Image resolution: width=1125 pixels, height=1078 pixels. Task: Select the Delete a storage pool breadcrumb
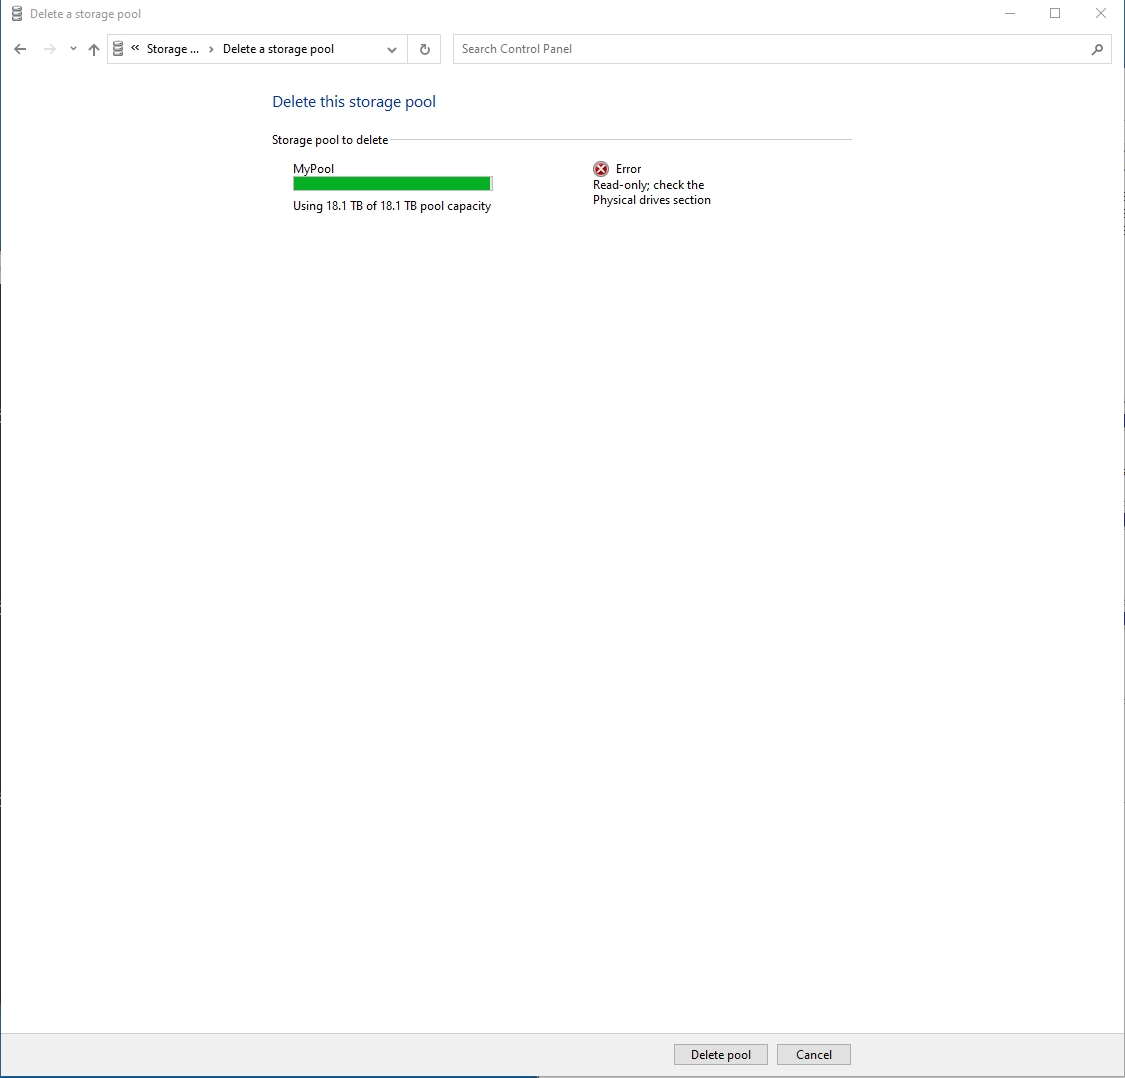point(277,48)
